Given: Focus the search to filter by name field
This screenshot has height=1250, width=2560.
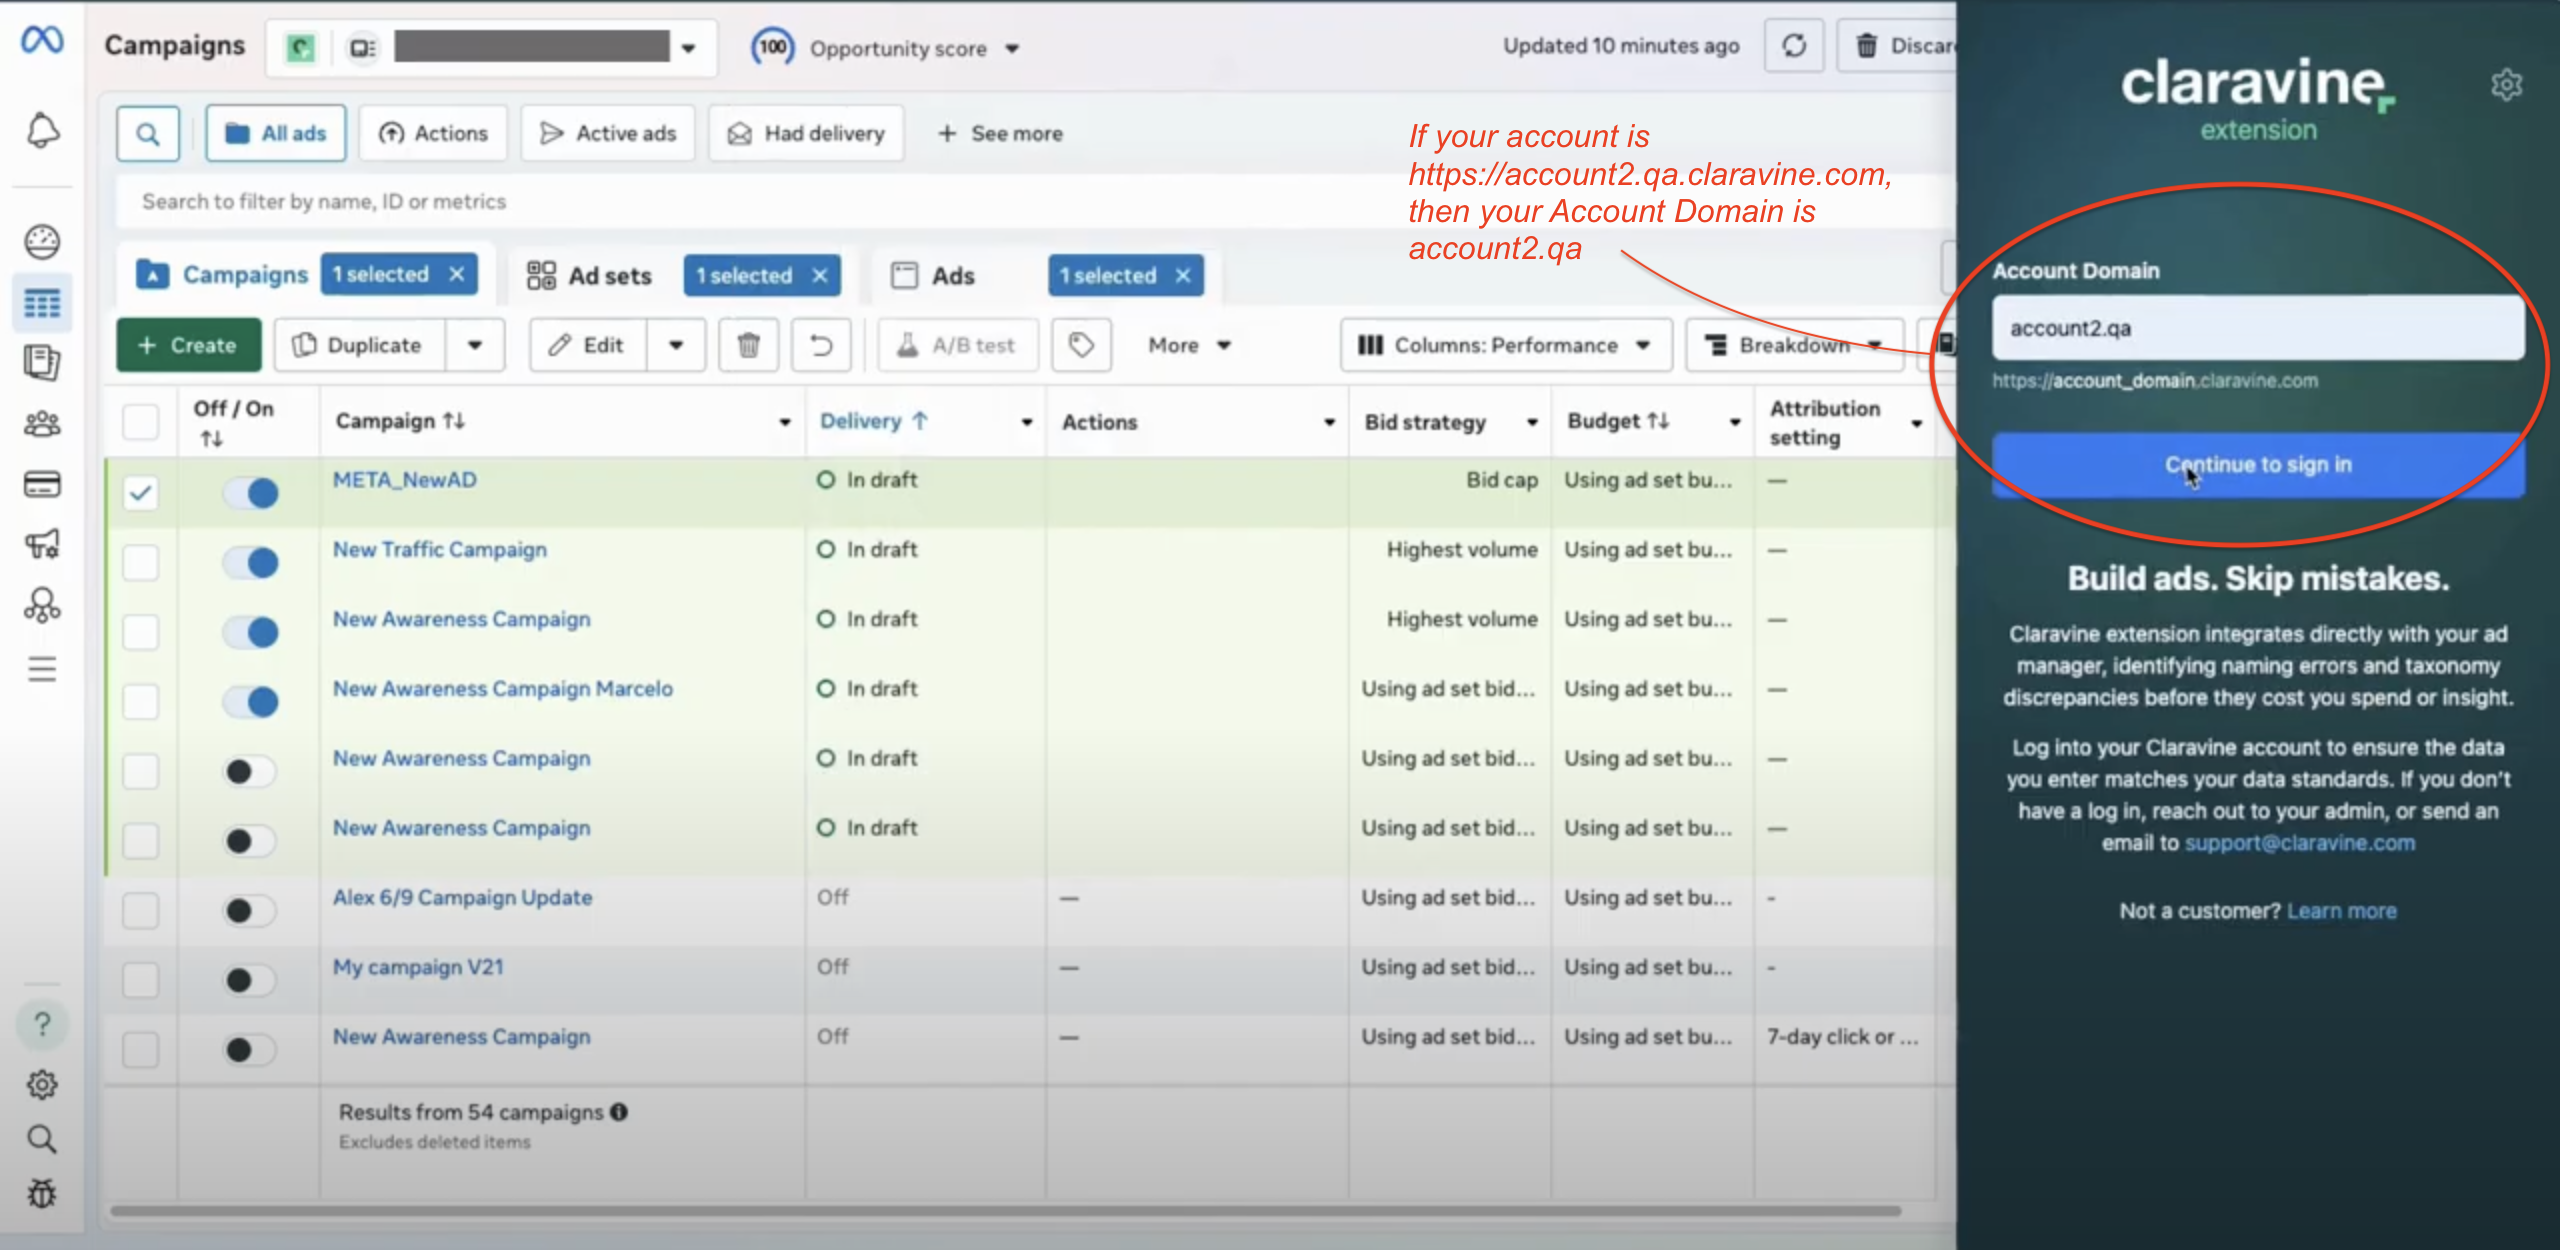Looking at the screenshot, I should coord(1035,202).
